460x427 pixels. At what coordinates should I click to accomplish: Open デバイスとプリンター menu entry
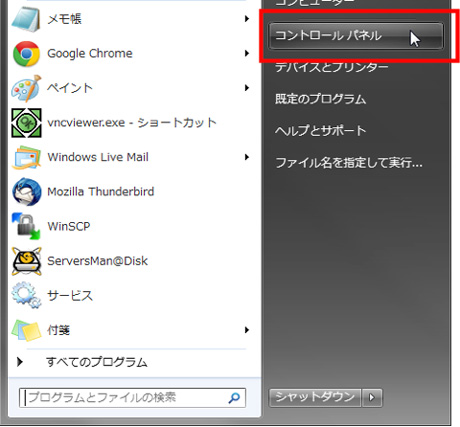pos(332,67)
